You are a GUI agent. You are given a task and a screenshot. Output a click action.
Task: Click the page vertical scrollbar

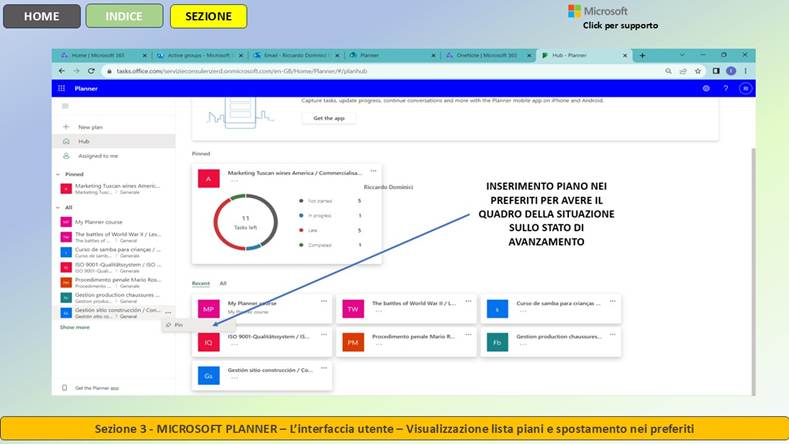[x=753, y=272]
